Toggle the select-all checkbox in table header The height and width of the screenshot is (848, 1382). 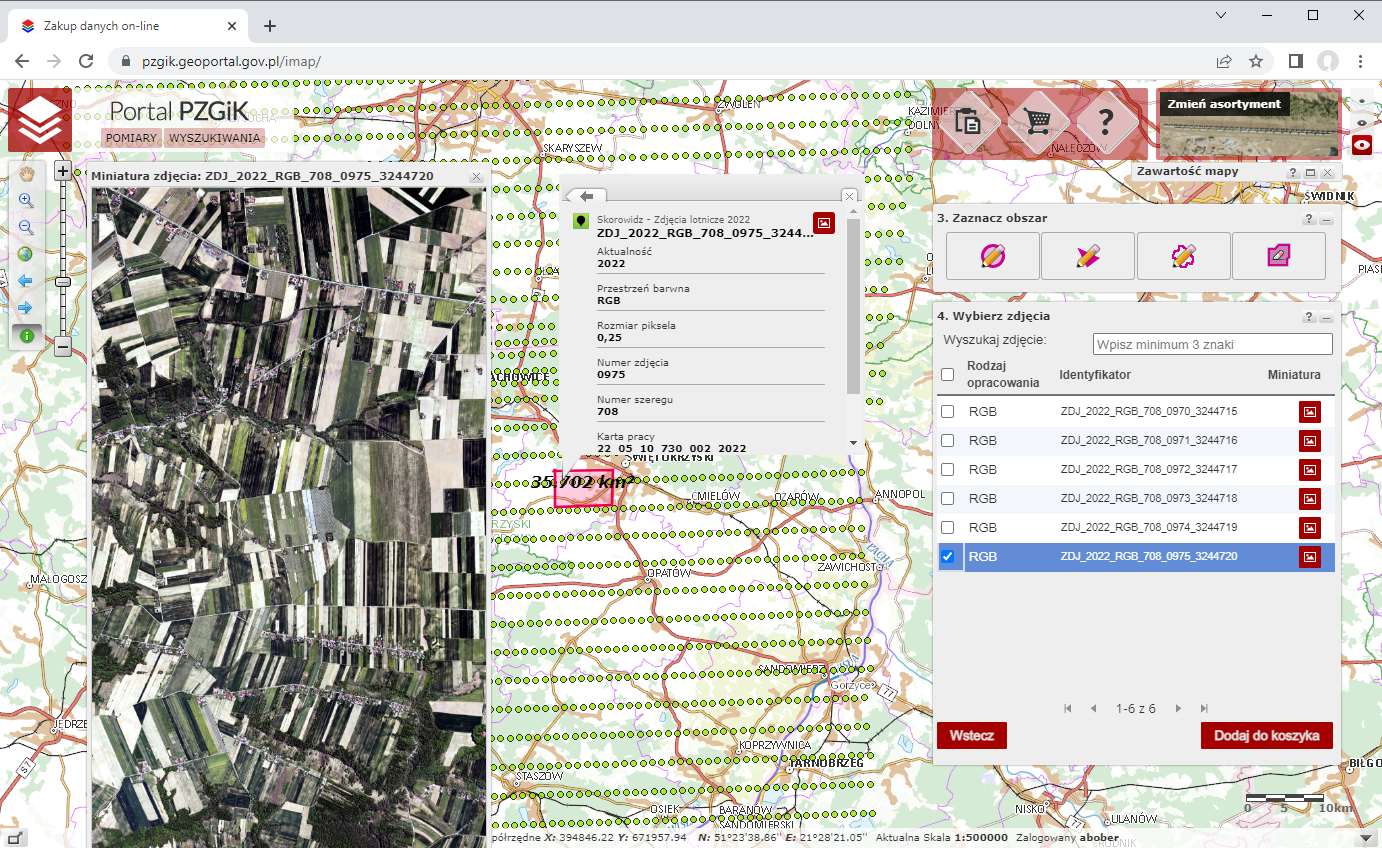[947, 374]
